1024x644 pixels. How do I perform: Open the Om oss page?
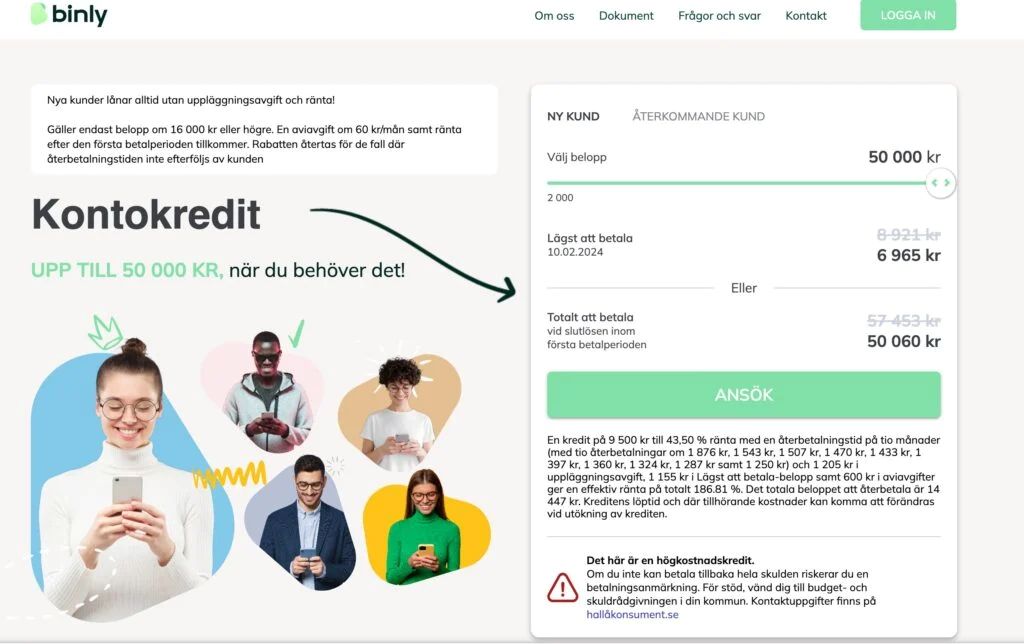click(x=554, y=16)
